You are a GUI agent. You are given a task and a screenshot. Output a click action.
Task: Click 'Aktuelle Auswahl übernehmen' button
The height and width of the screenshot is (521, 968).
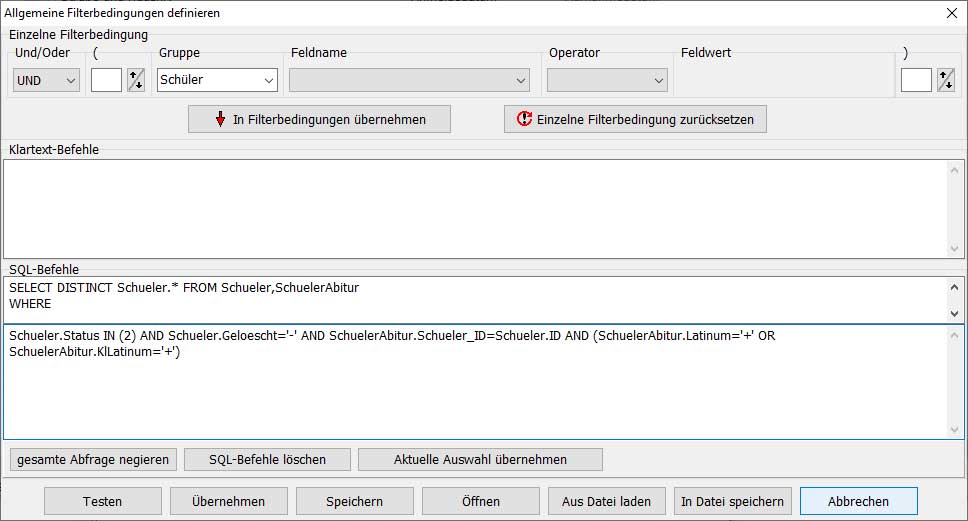[x=480, y=460]
